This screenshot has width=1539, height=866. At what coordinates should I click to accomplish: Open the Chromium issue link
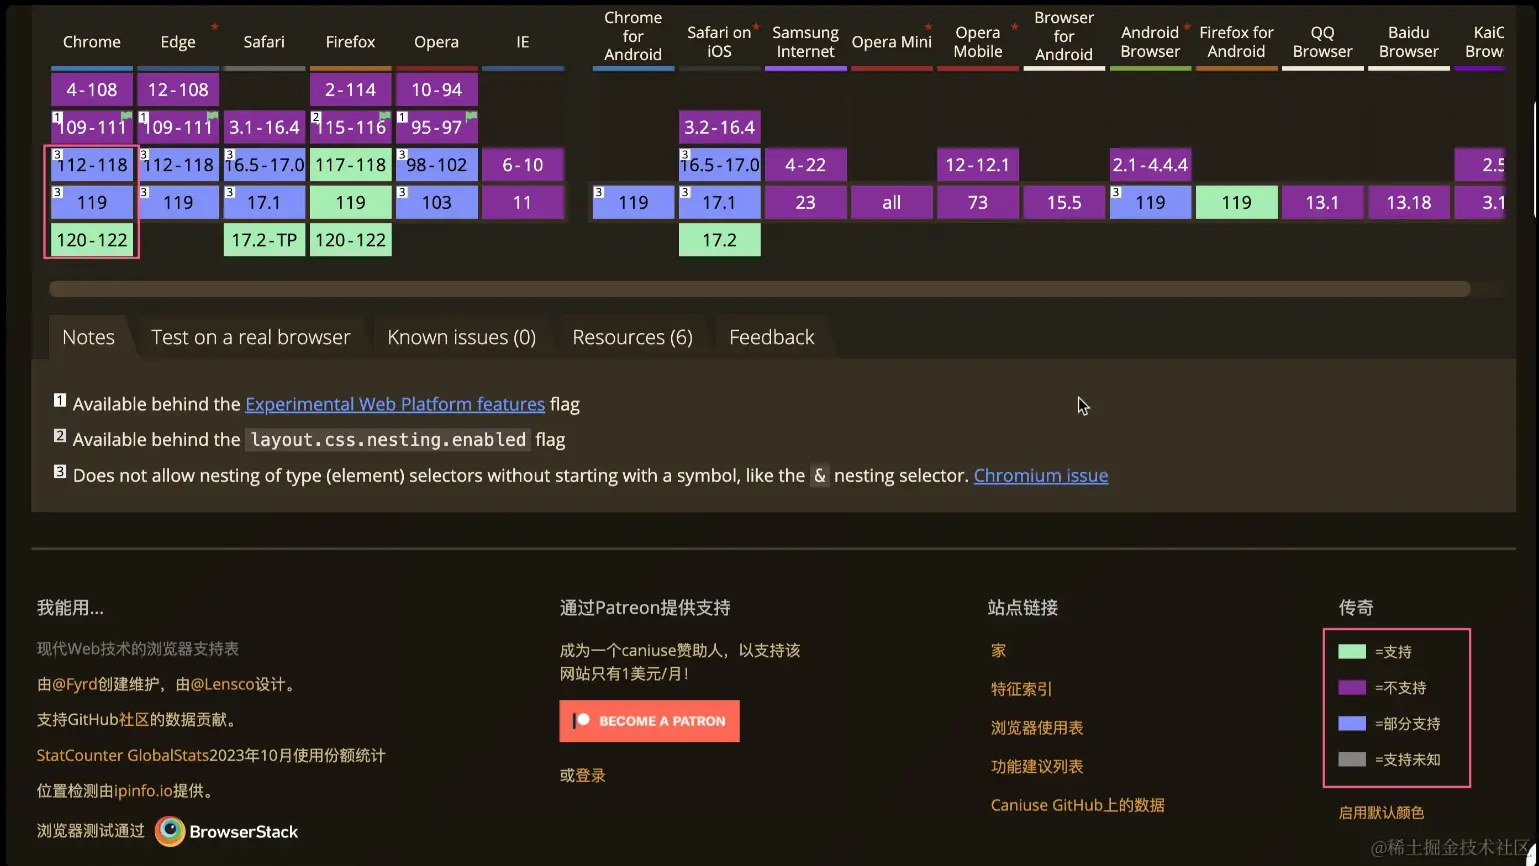click(x=1041, y=475)
